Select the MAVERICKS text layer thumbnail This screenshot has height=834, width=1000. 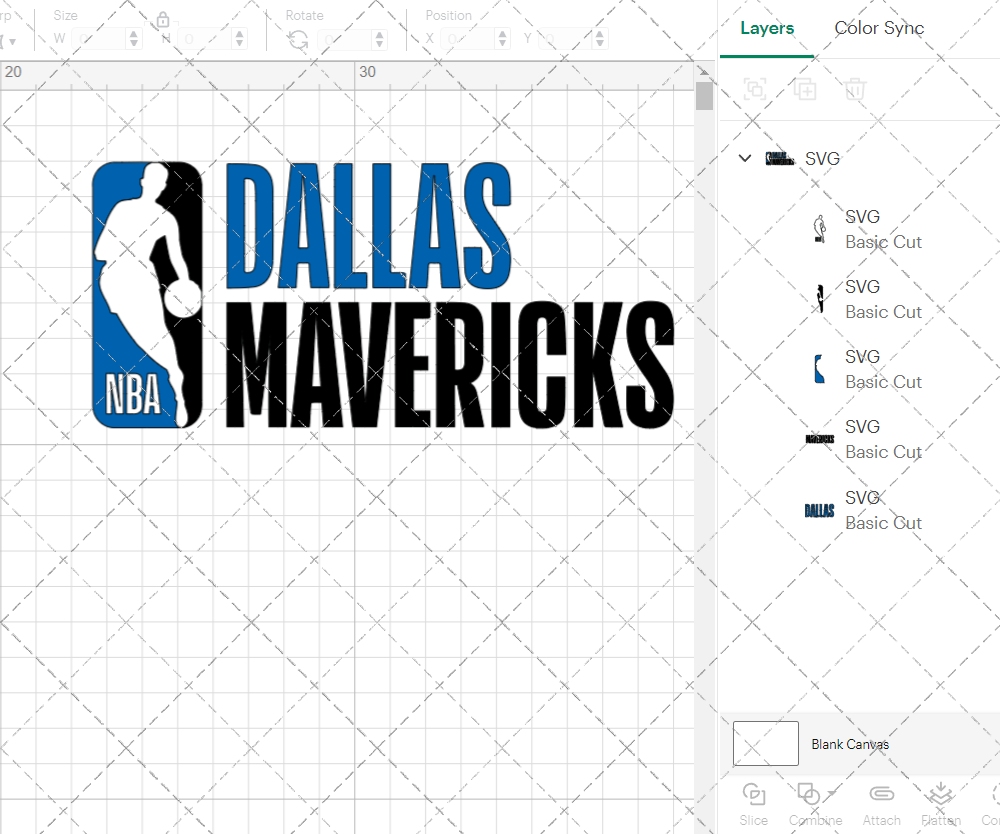pyautogui.click(x=820, y=439)
